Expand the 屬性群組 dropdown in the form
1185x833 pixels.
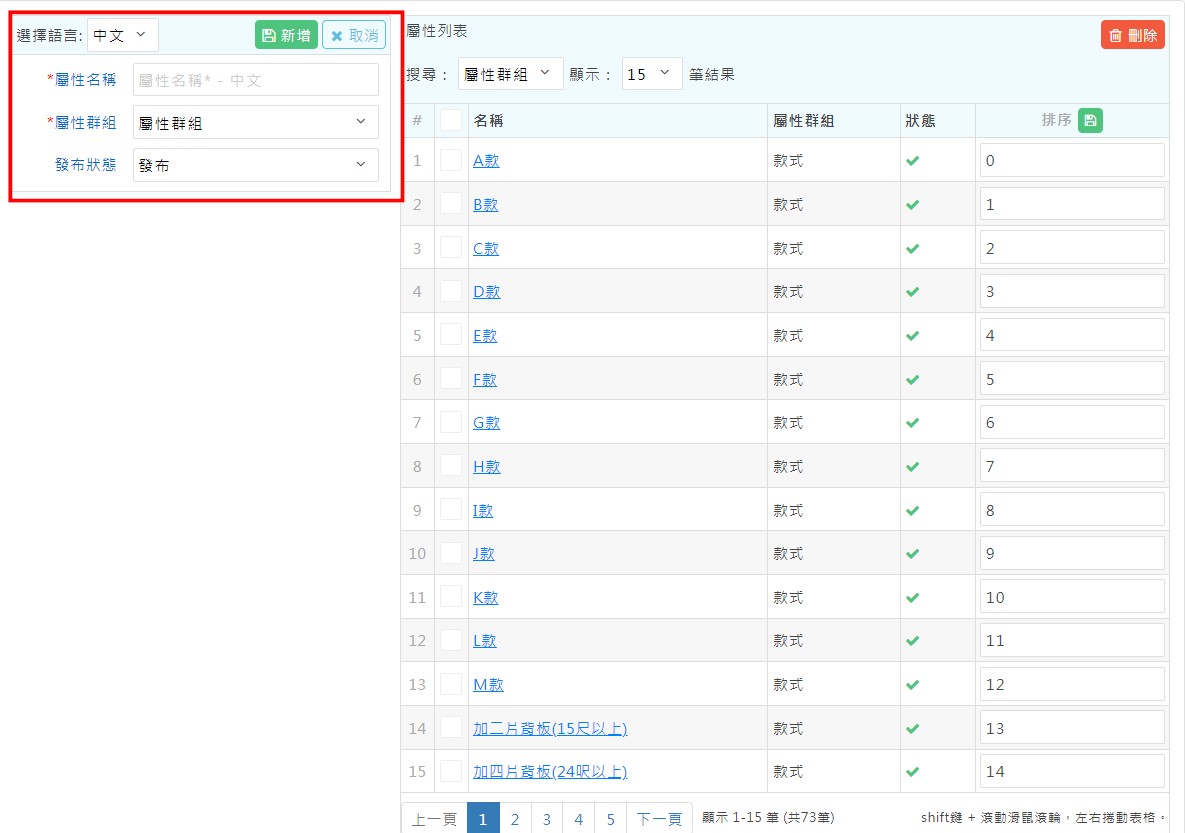(255, 122)
